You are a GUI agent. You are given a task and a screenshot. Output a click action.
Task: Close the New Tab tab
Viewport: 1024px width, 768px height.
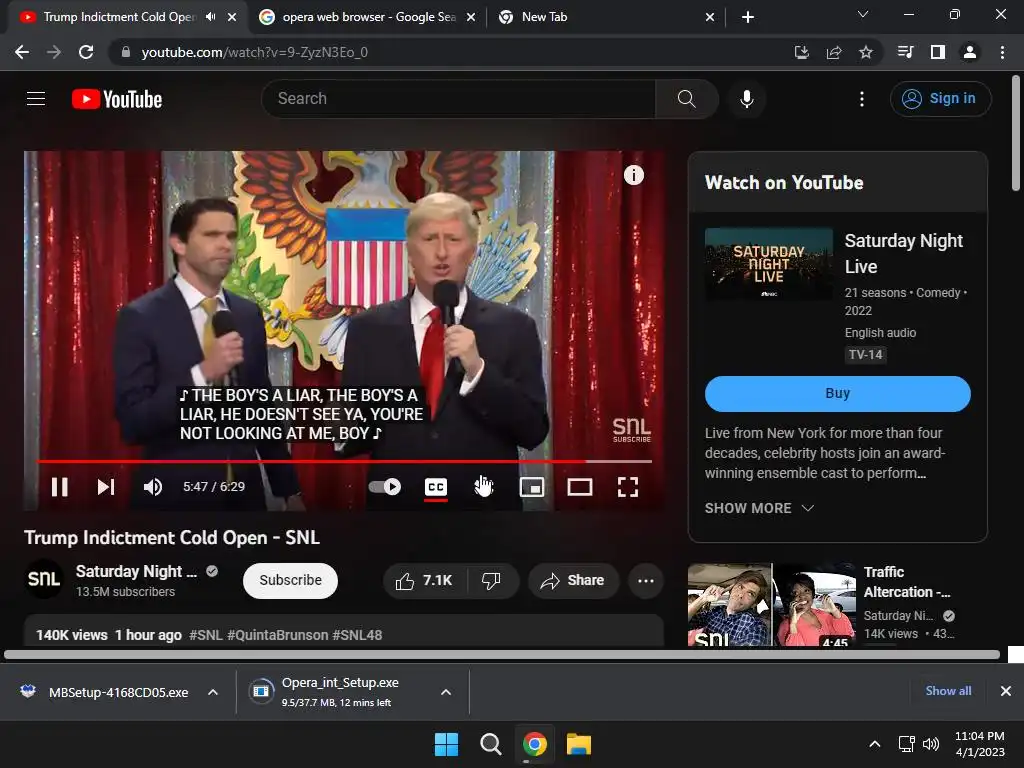(x=710, y=18)
